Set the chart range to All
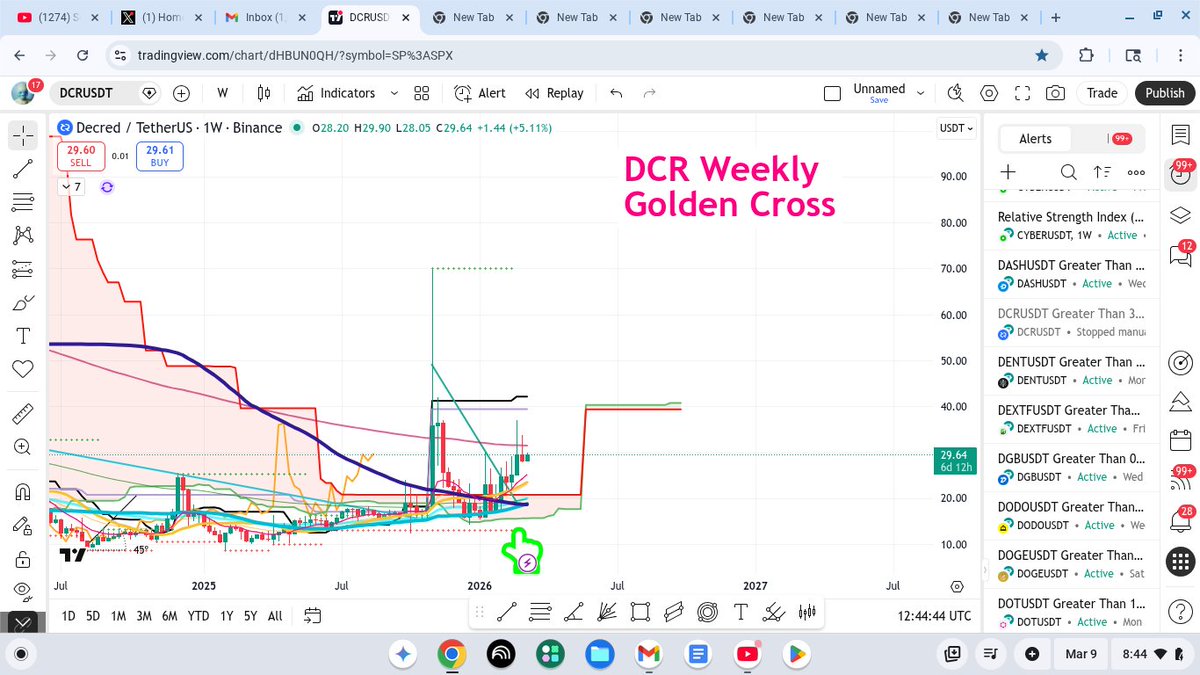This screenshot has height=675, width=1200. point(275,616)
